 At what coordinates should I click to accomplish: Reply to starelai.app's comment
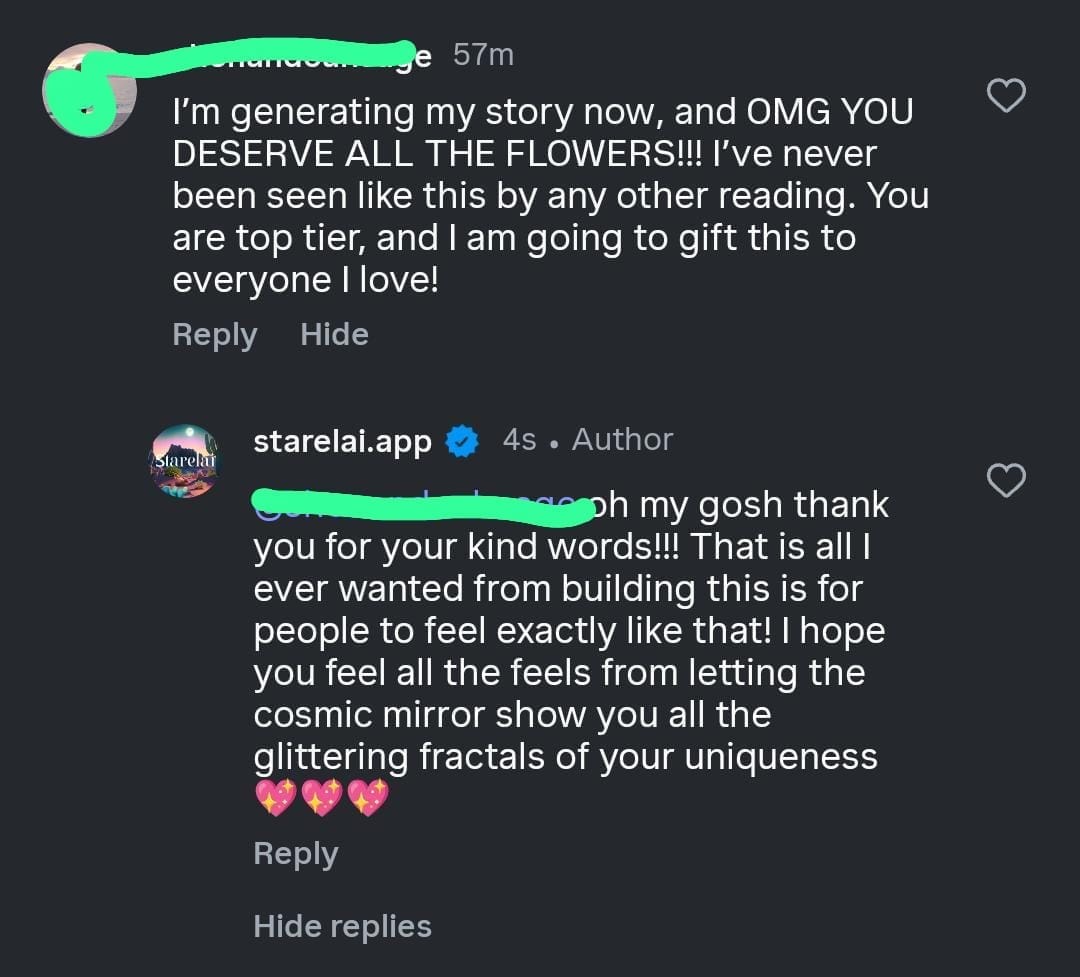point(296,853)
